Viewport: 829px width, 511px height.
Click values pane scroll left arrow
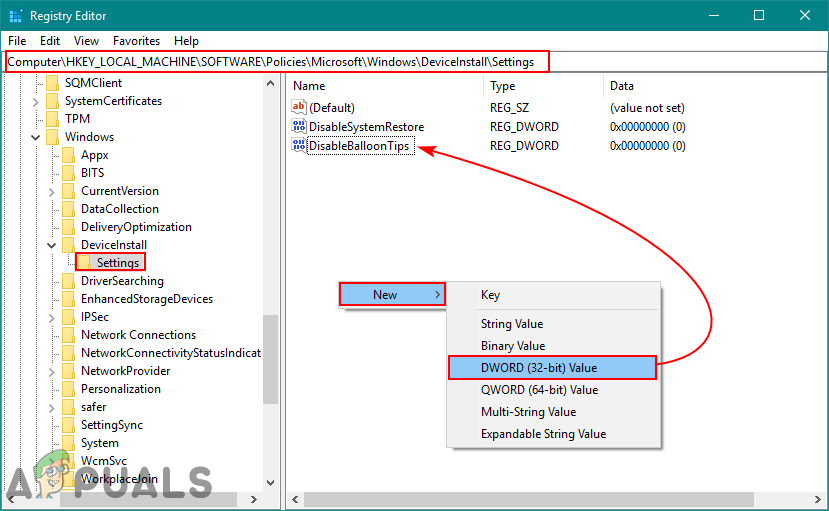click(x=295, y=499)
